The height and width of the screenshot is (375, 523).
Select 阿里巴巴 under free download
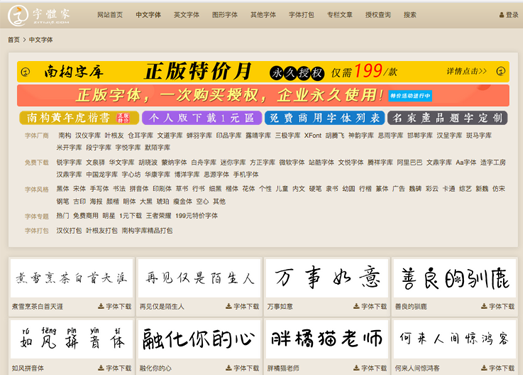(409, 162)
